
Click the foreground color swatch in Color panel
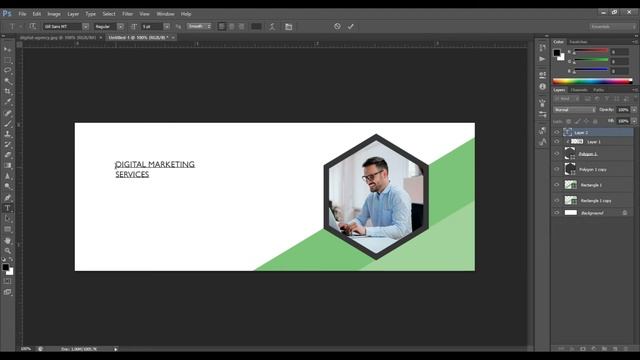click(557, 53)
